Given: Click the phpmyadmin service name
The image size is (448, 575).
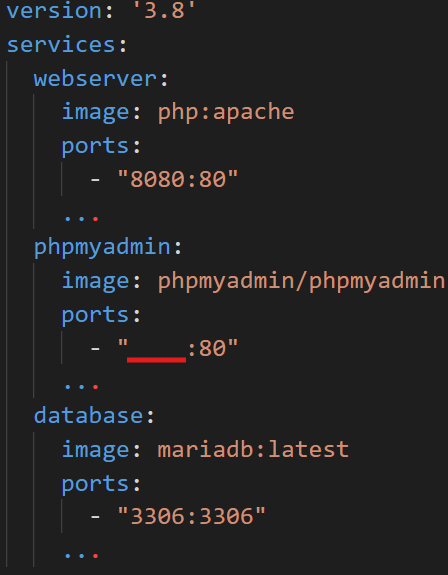Looking at the screenshot, I should tap(102, 248).
